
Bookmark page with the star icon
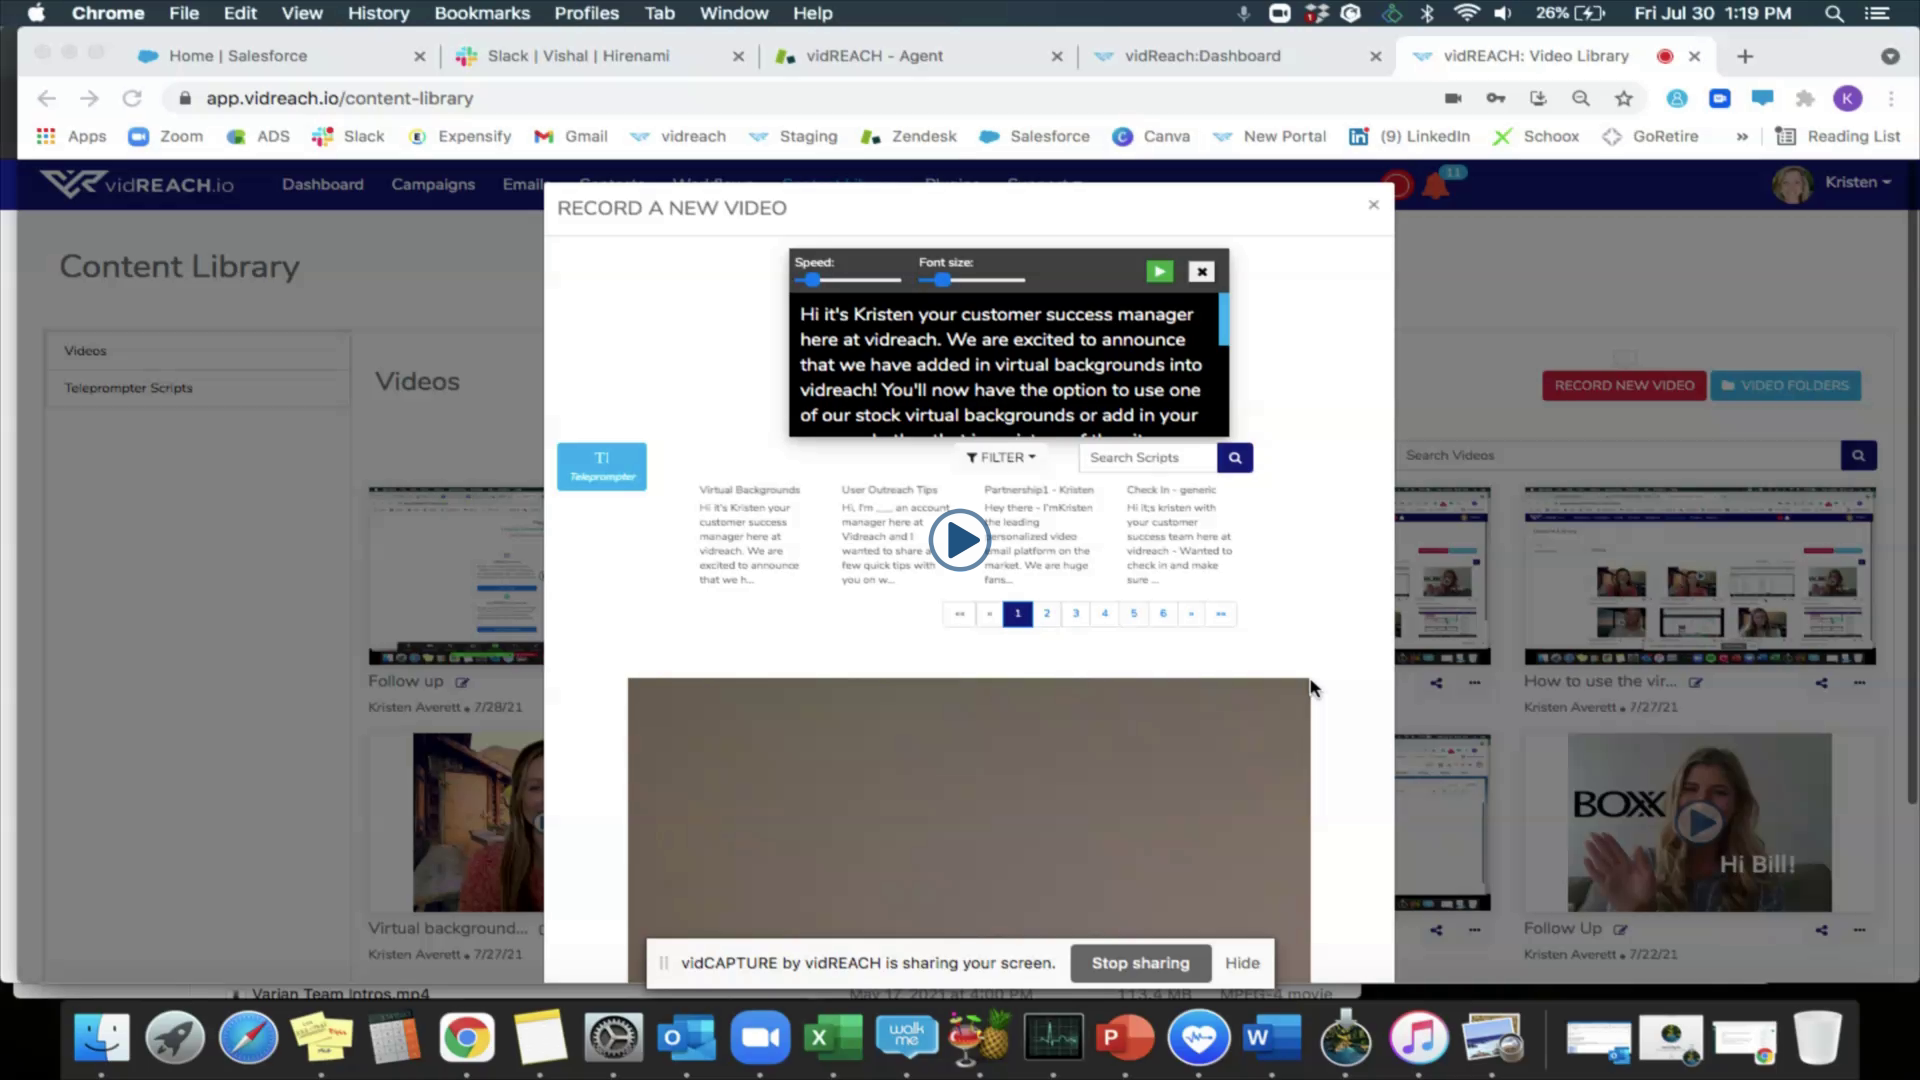[1624, 98]
